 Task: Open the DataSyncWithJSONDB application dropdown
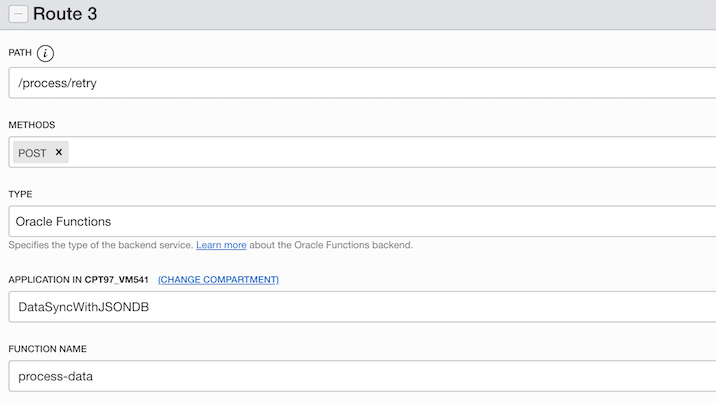[360, 307]
